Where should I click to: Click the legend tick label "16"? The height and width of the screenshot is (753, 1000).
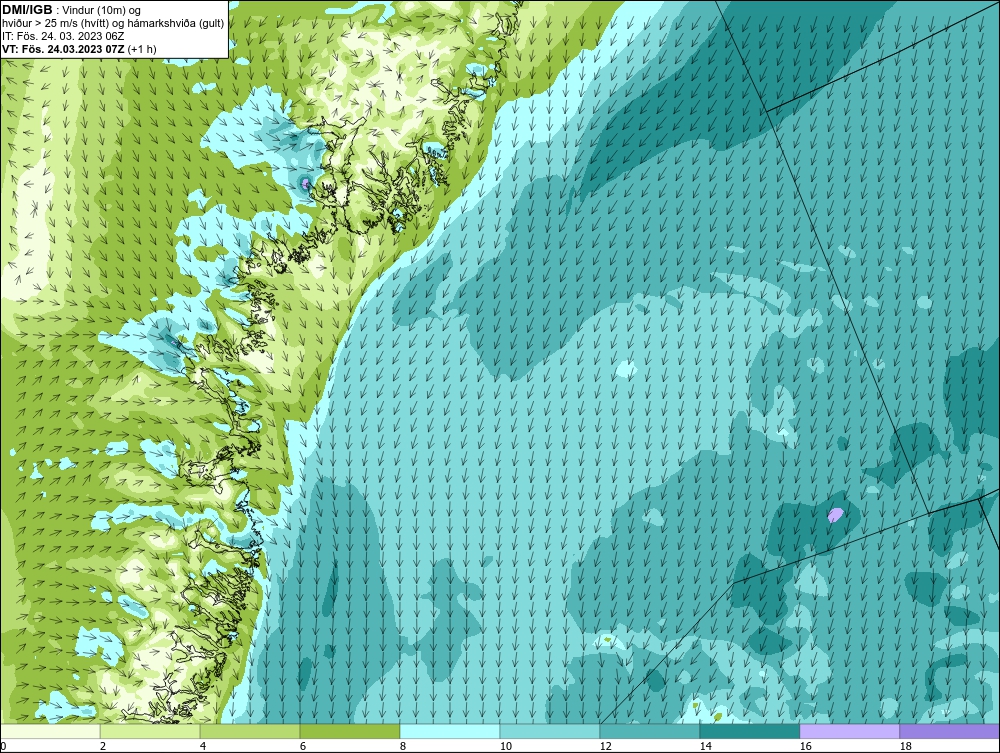(x=805, y=746)
